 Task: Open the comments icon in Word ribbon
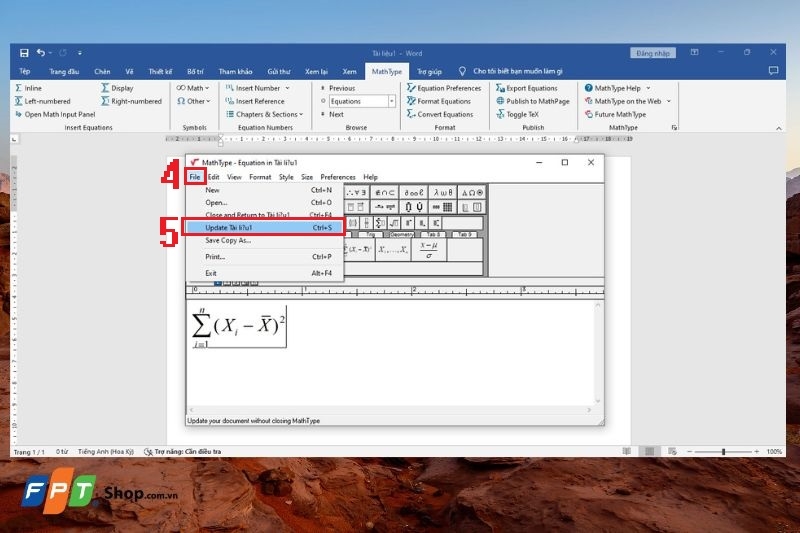point(773,71)
